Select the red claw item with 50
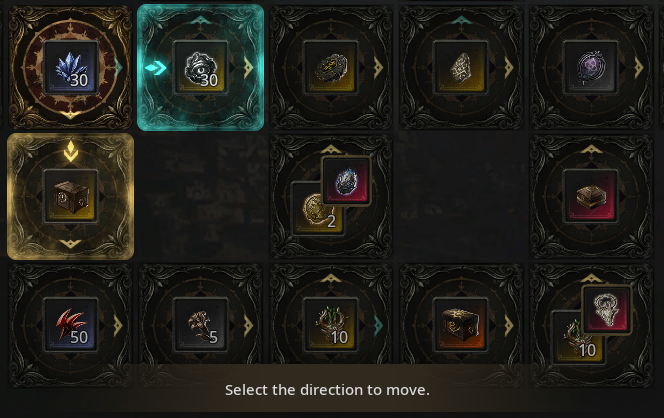This screenshot has height=418, width=664. click(71, 325)
